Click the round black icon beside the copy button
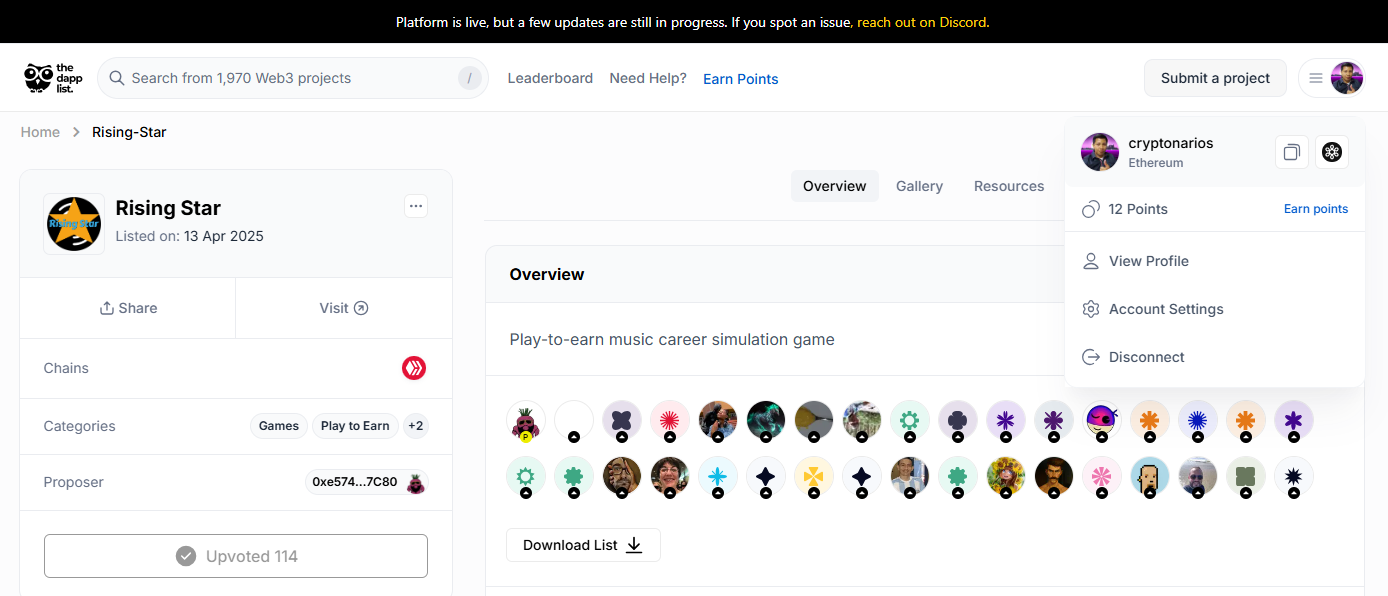Screen dimensions: 1388x596 click(x=1332, y=152)
